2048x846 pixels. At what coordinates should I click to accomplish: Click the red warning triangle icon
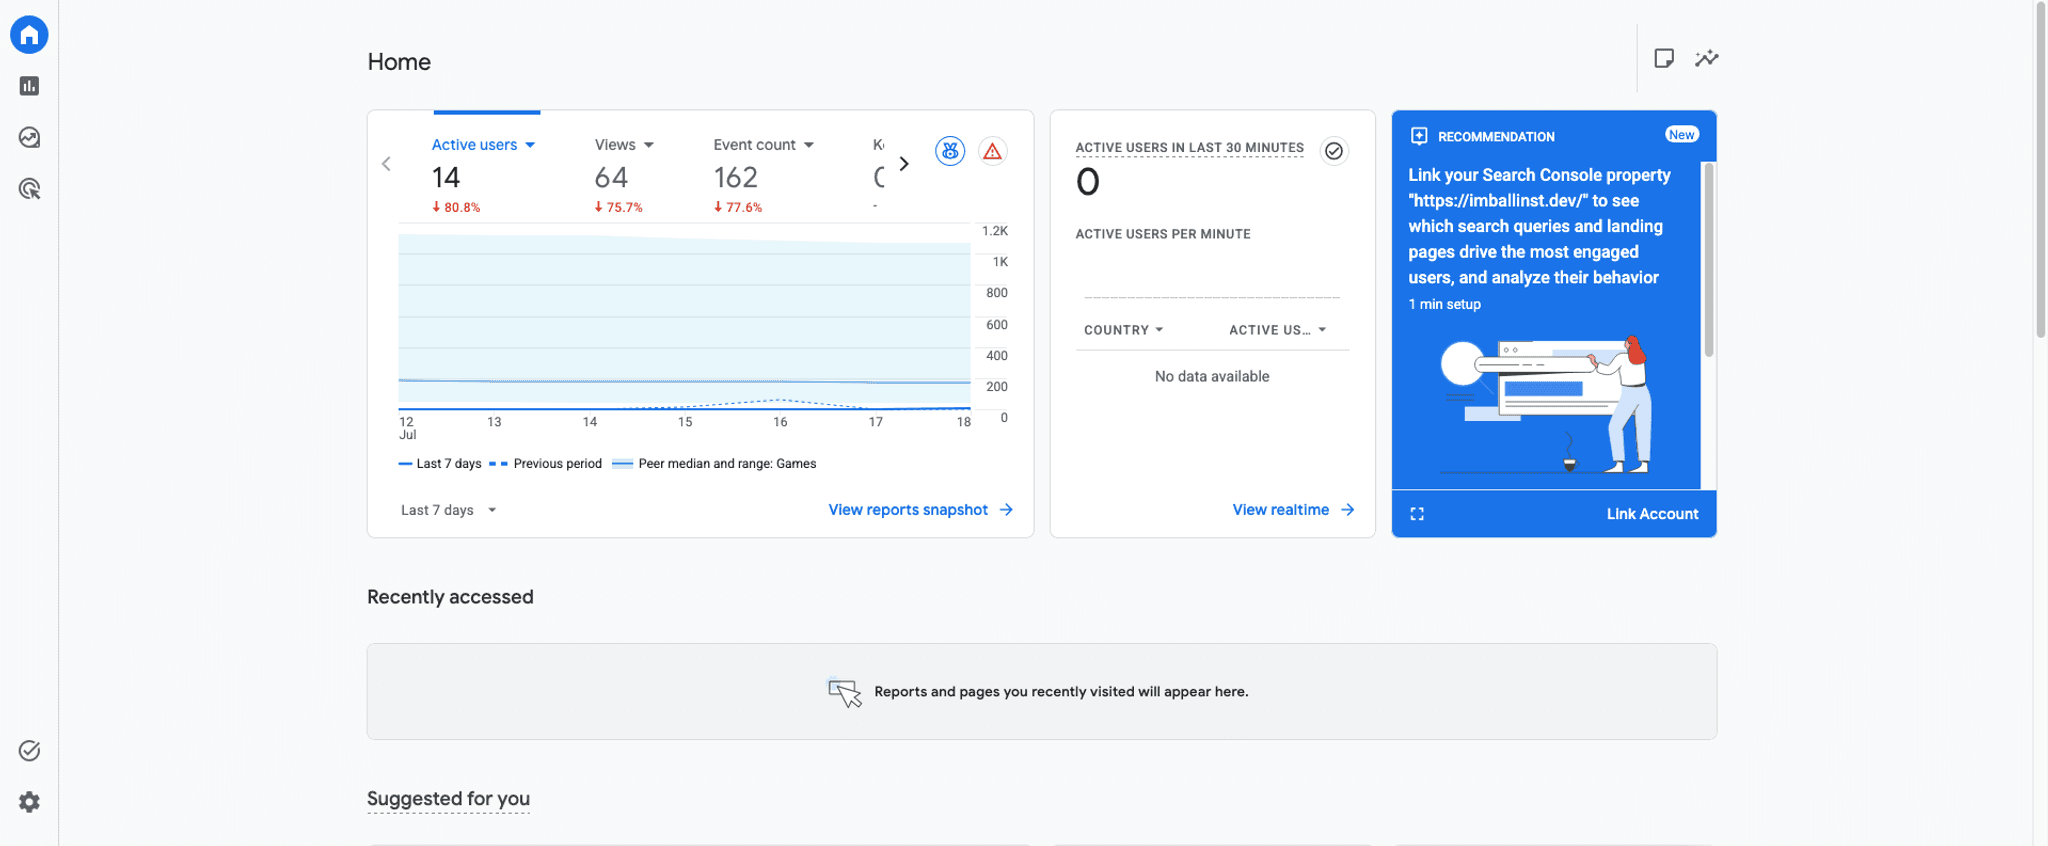[992, 151]
